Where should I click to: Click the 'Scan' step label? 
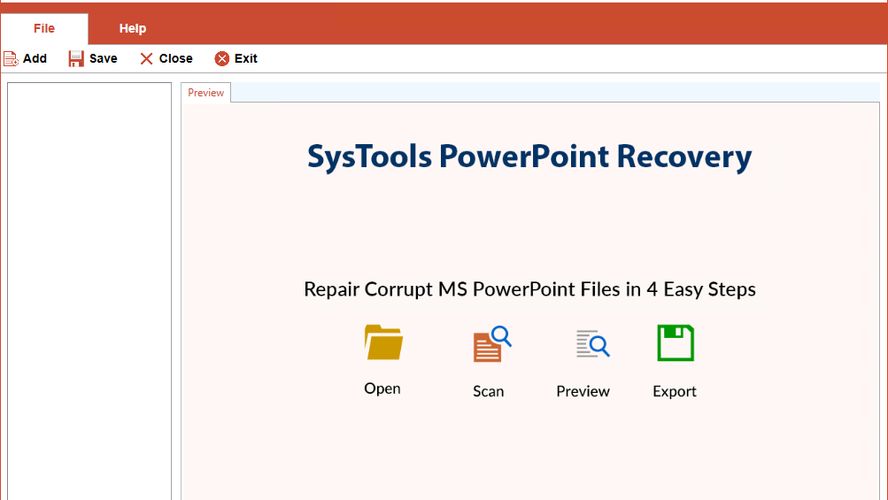(488, 391)
